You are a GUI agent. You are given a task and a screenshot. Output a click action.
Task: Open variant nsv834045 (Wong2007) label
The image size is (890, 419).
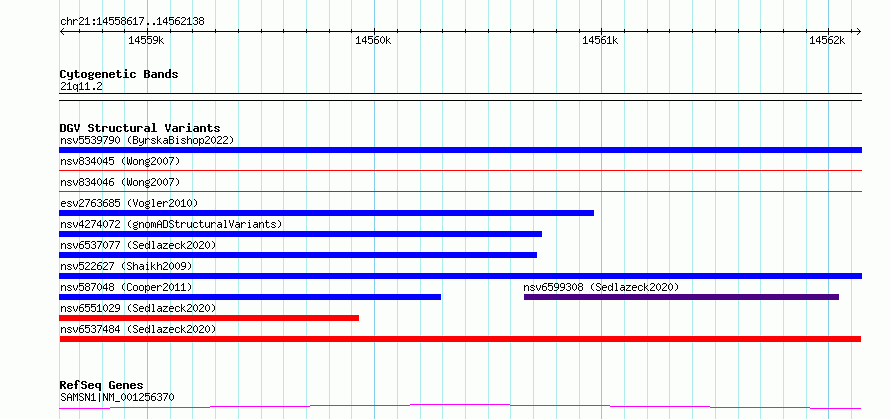(120, 161)
